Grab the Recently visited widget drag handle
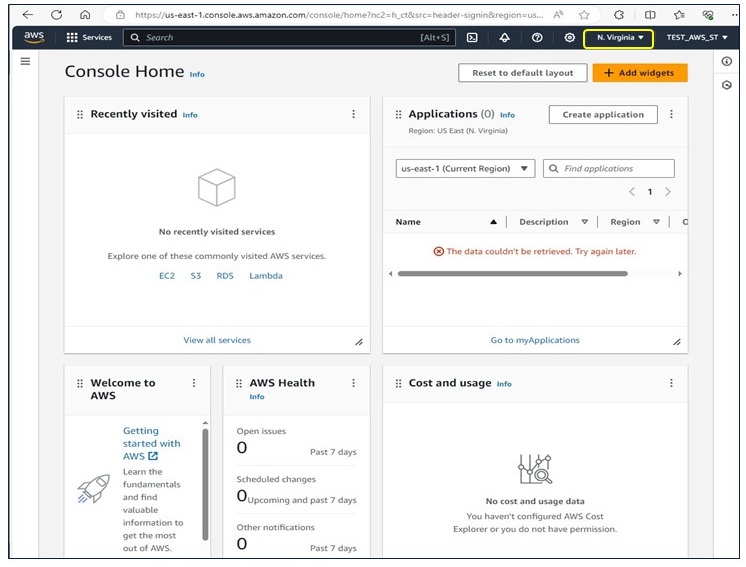 click(80, 114)
